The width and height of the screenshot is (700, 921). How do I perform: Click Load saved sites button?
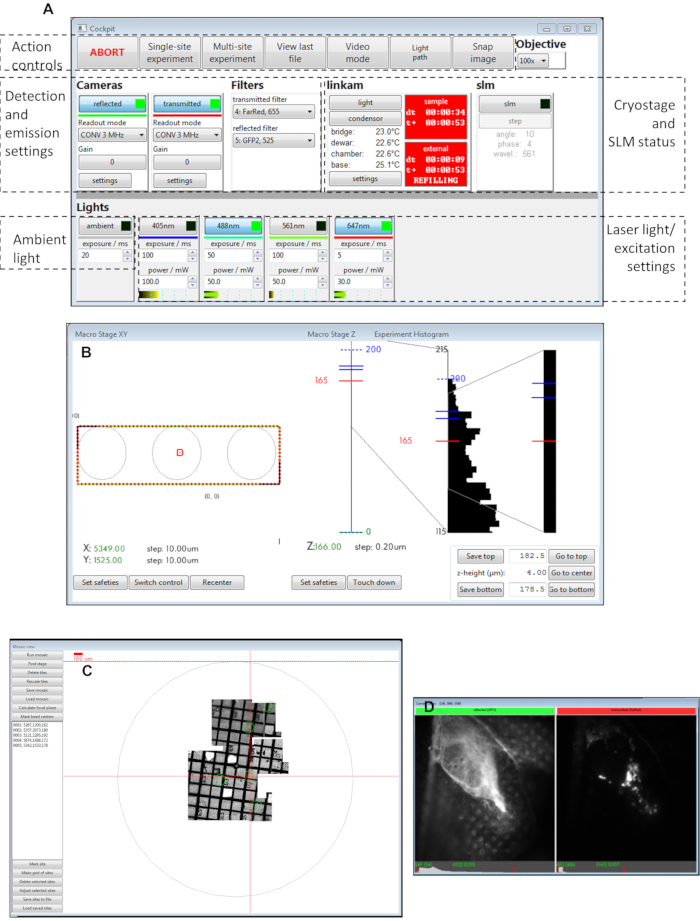37,908
